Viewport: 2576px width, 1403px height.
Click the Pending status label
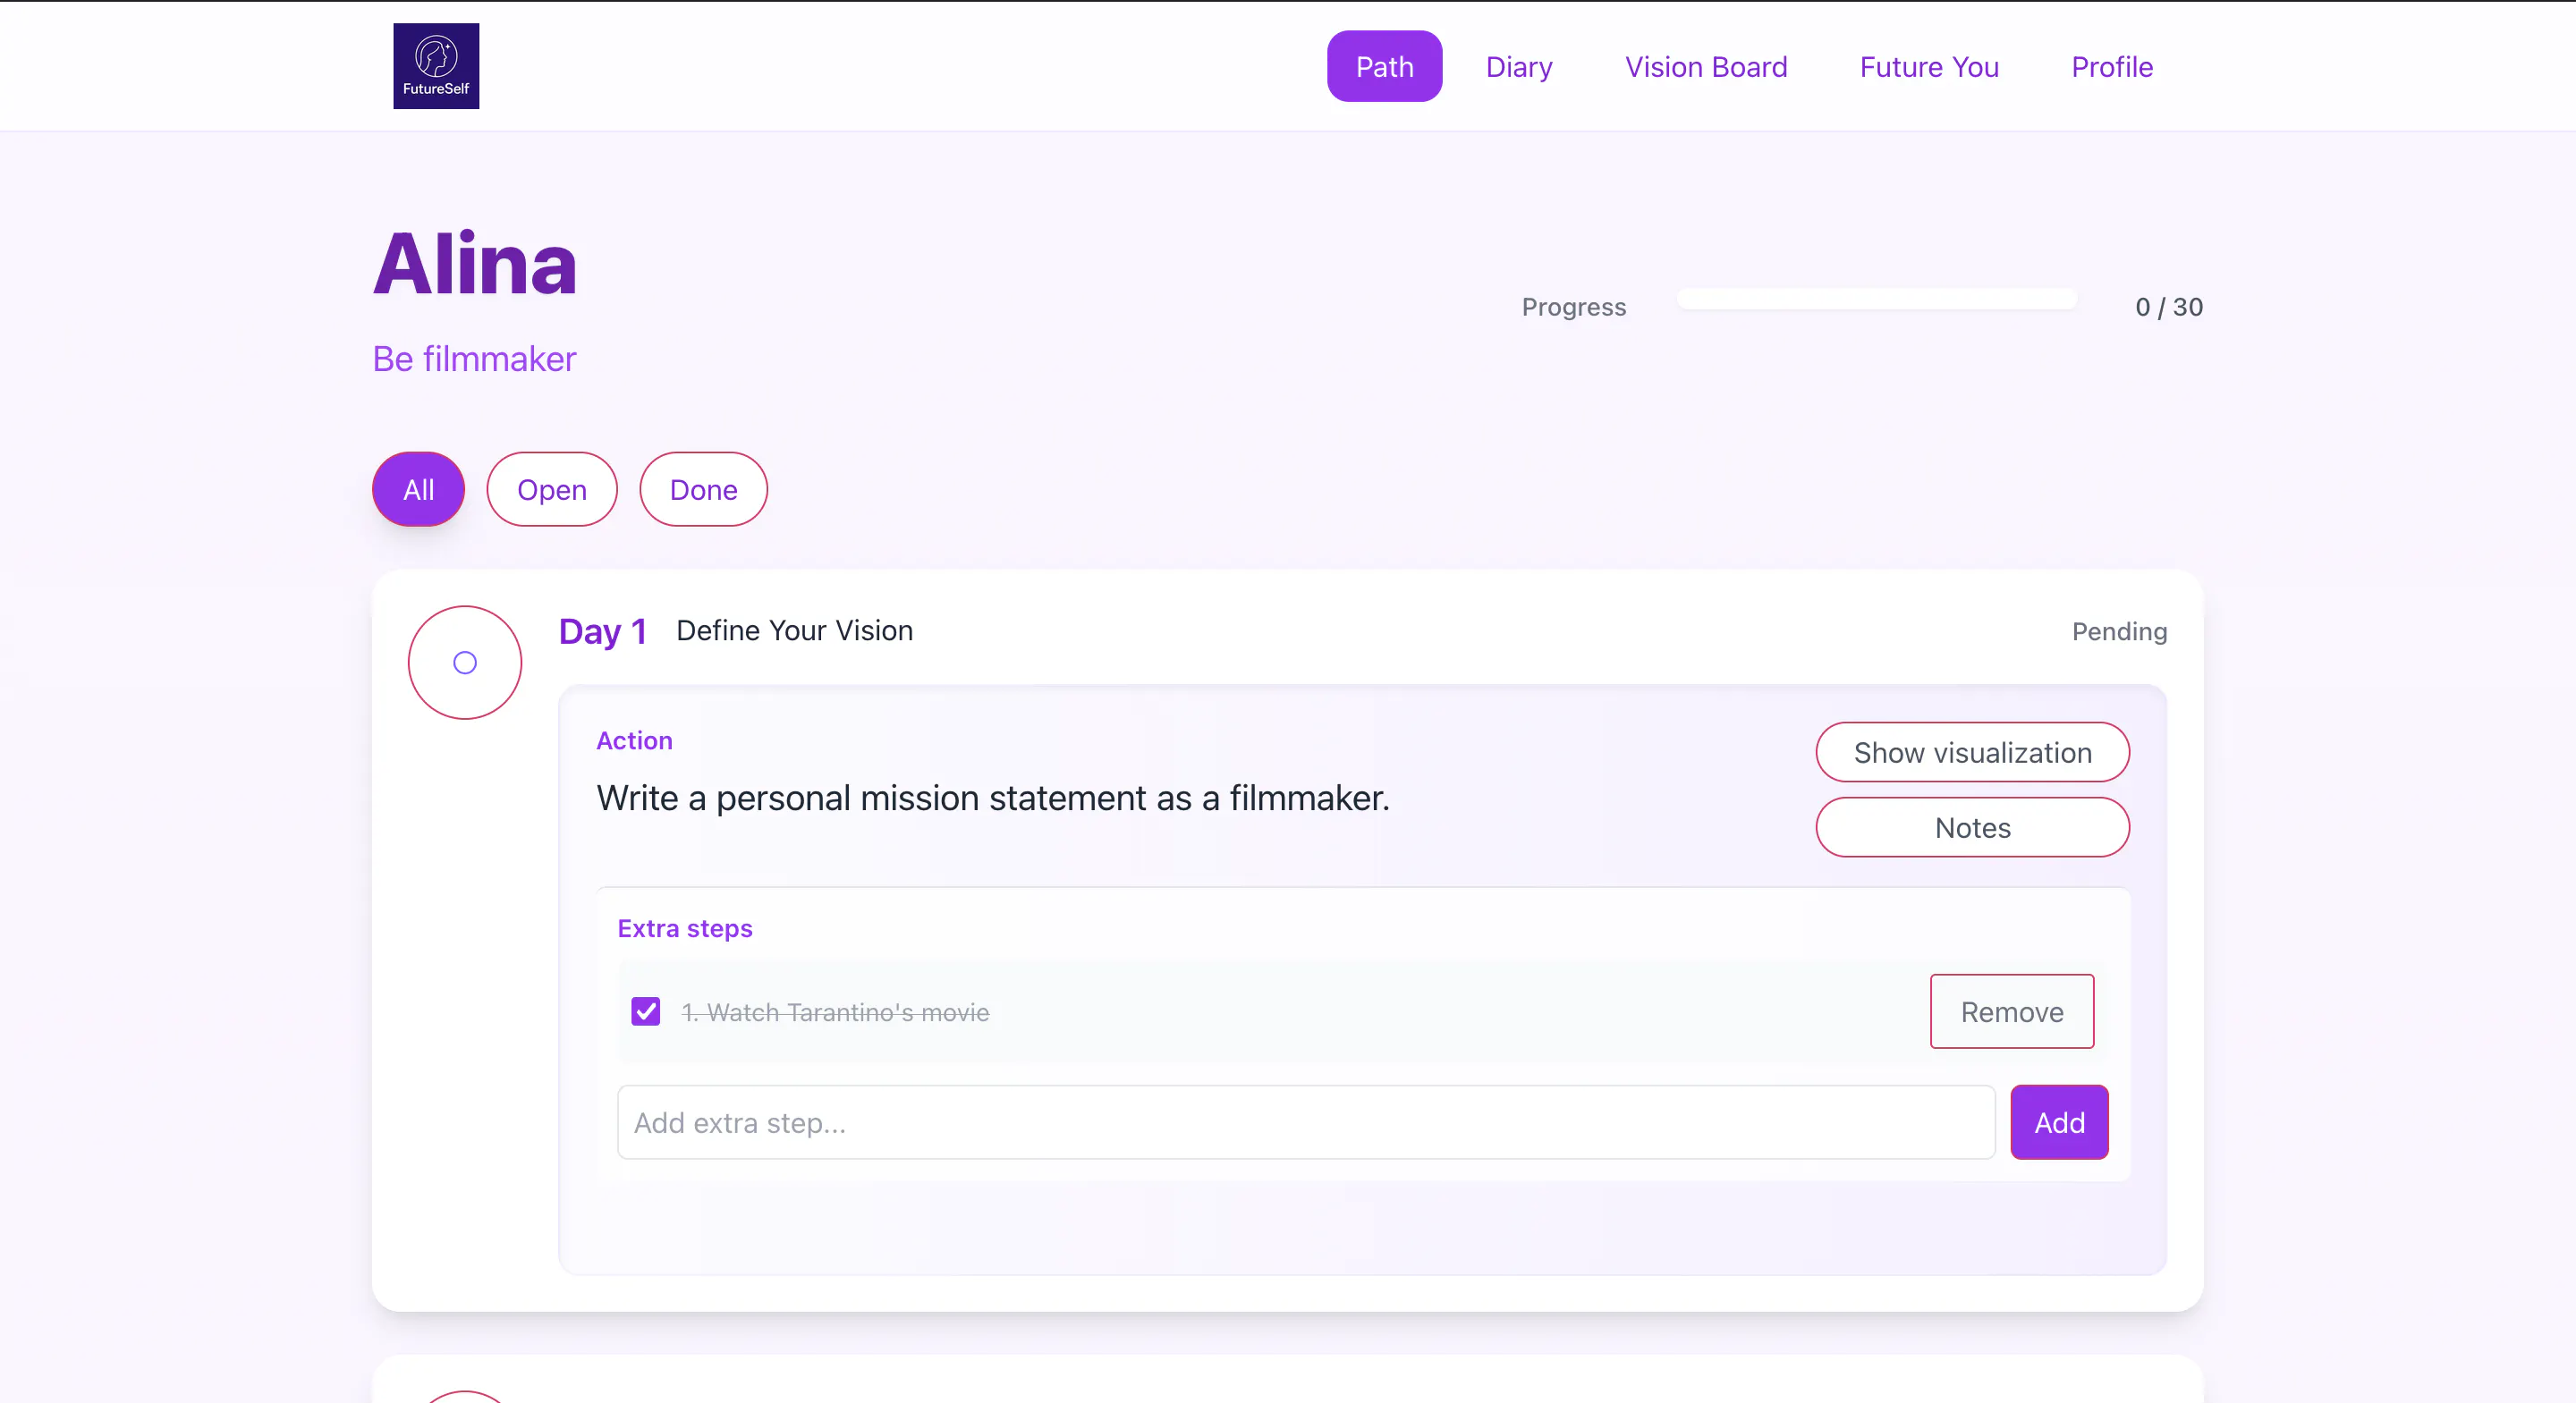pos(2119,631)
